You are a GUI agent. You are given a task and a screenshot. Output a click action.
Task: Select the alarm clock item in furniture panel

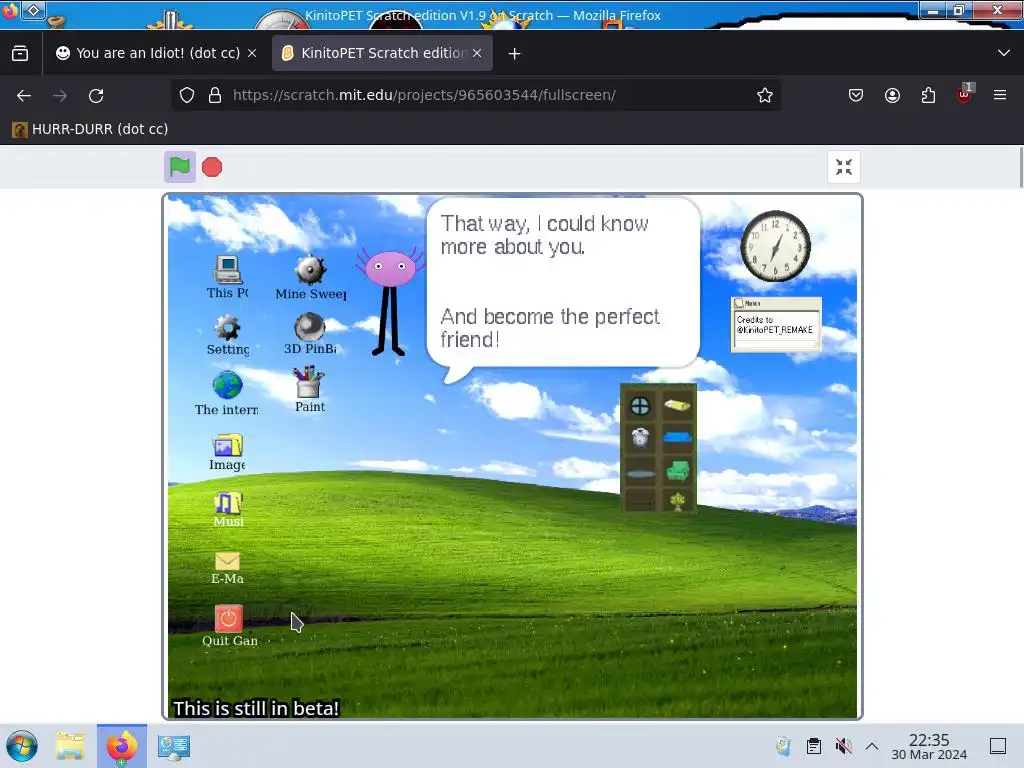pyautogui.click(x=640, y=438)
